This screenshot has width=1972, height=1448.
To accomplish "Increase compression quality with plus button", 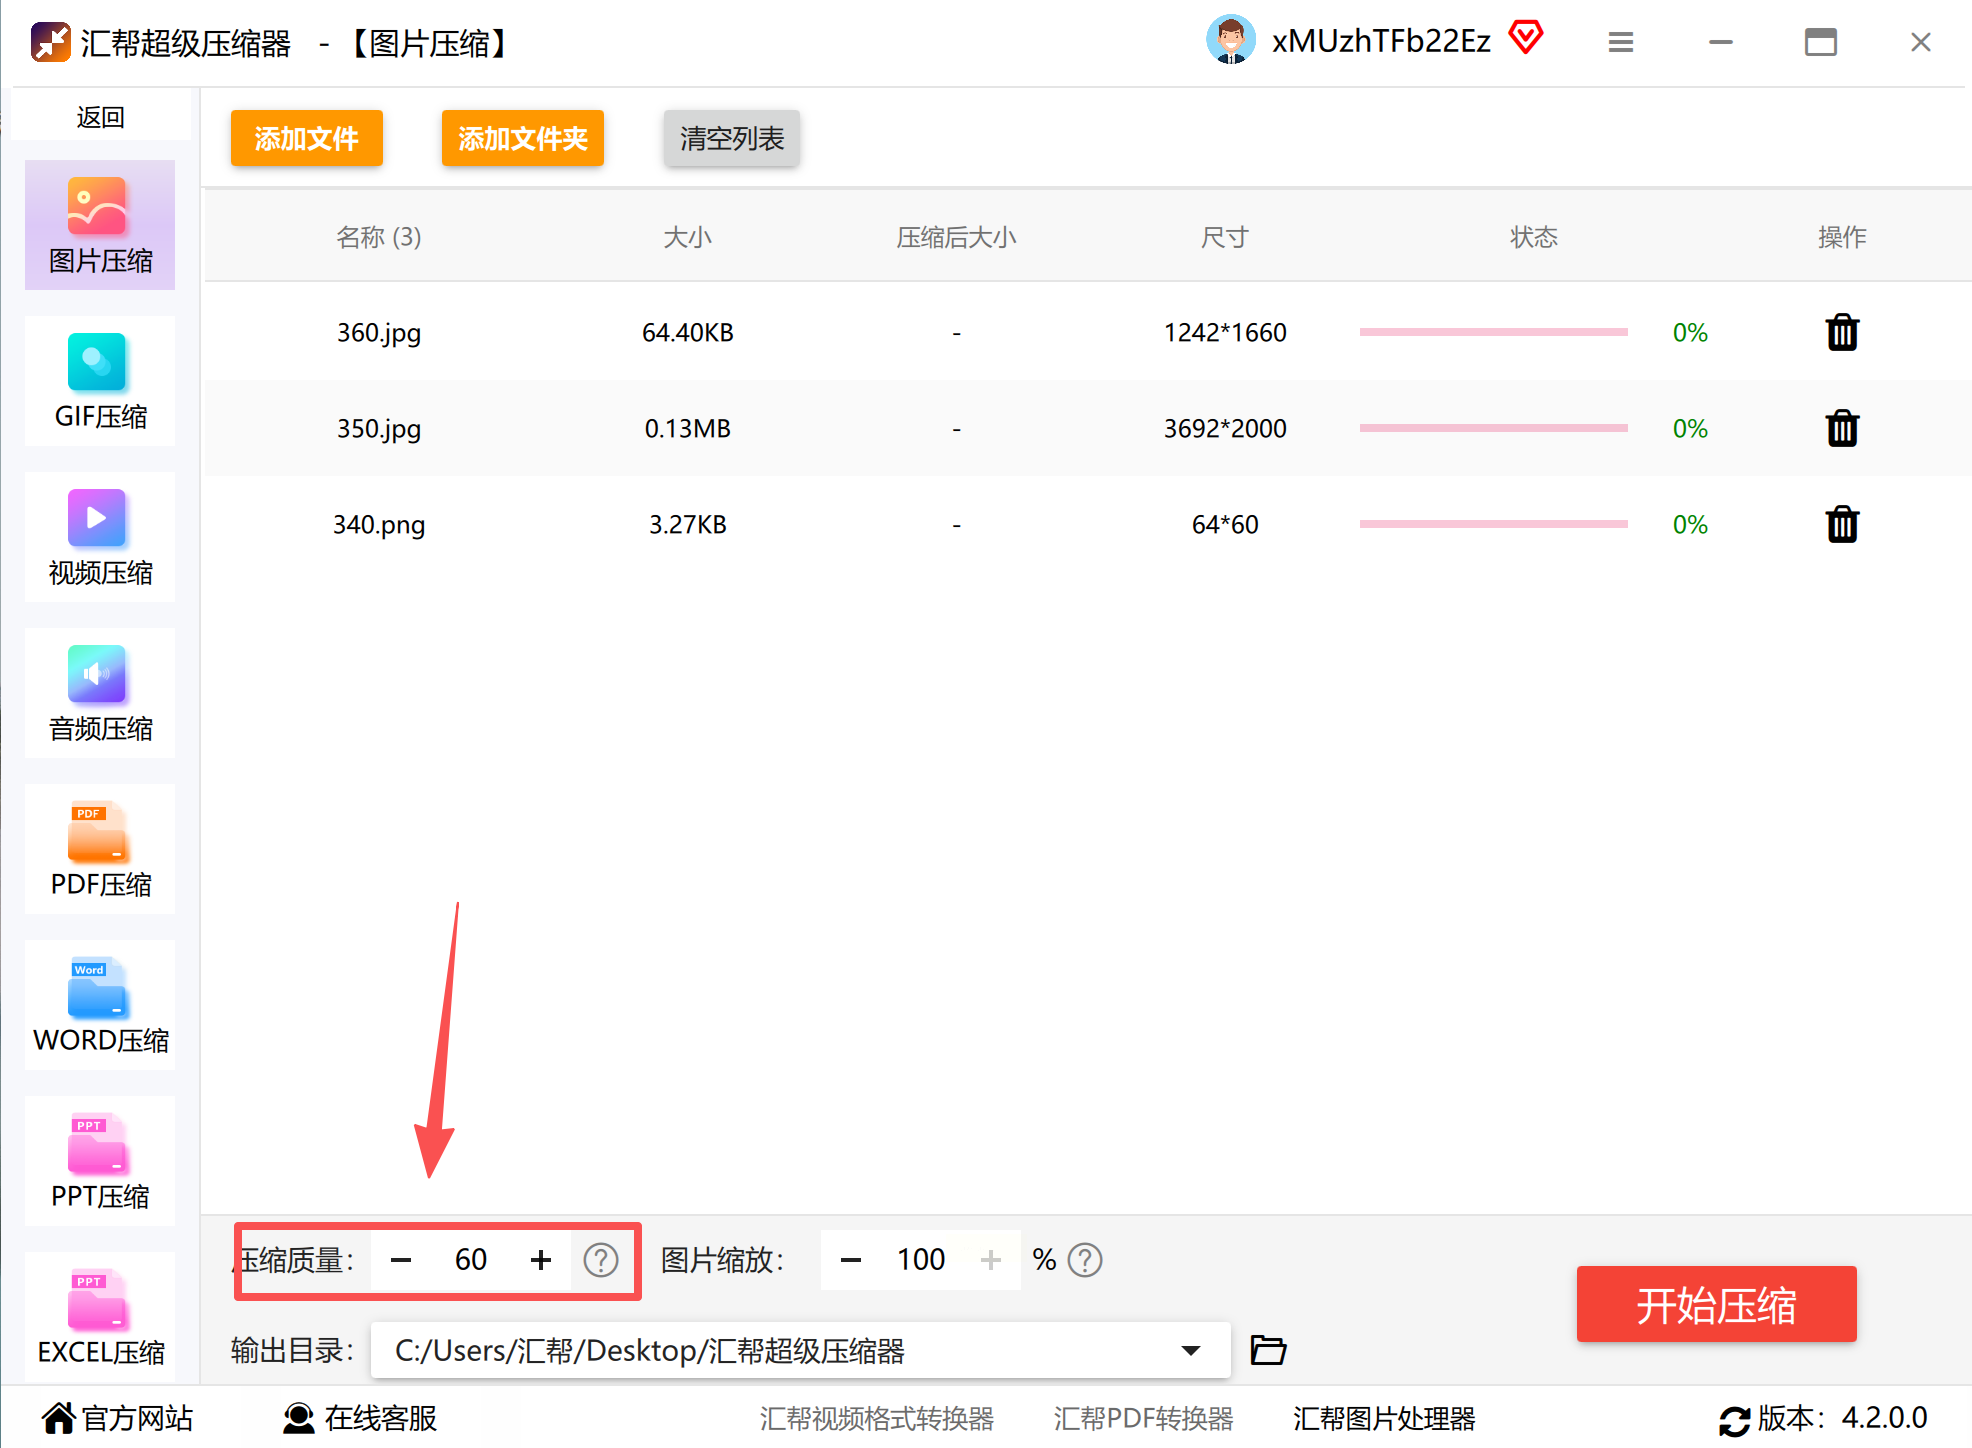I will (541, 1260).
